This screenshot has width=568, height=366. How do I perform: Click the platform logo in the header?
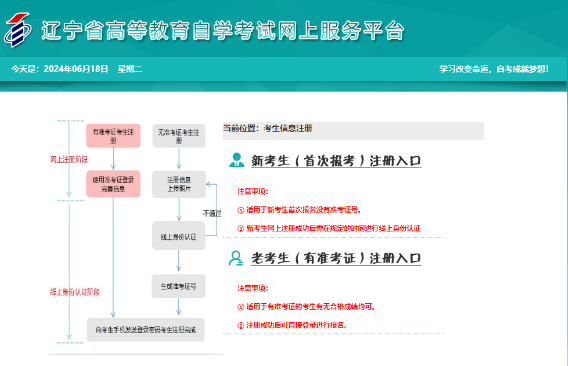pyautogui.click(x=17, y=30)
